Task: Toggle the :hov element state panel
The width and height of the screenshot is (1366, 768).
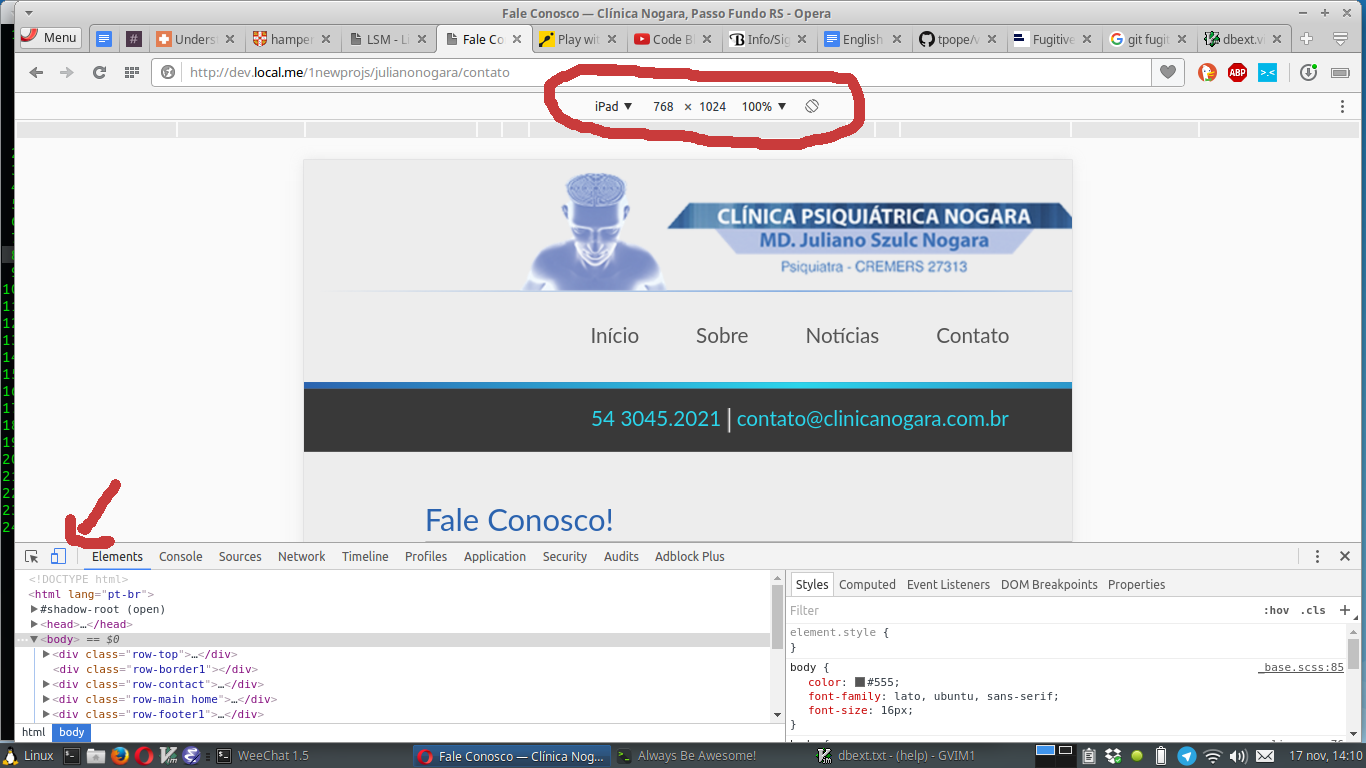Action: click(x=1276, y=610)
